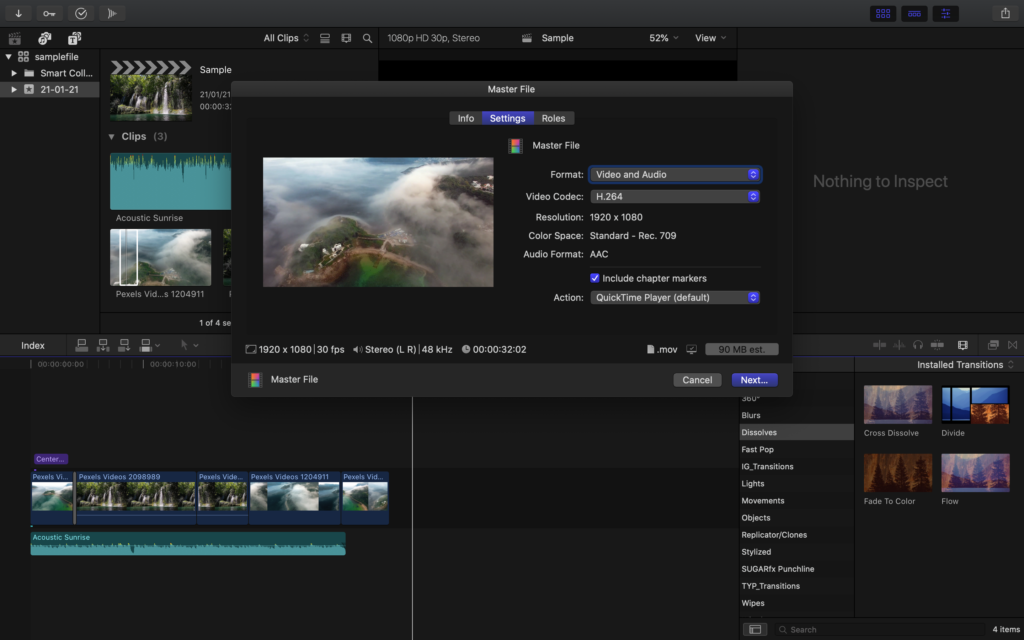The height and width of the screenshot is (640, 1024).
Task: Click the browser search magnifier
Action: pyautogui.click(x=367, y=37)
